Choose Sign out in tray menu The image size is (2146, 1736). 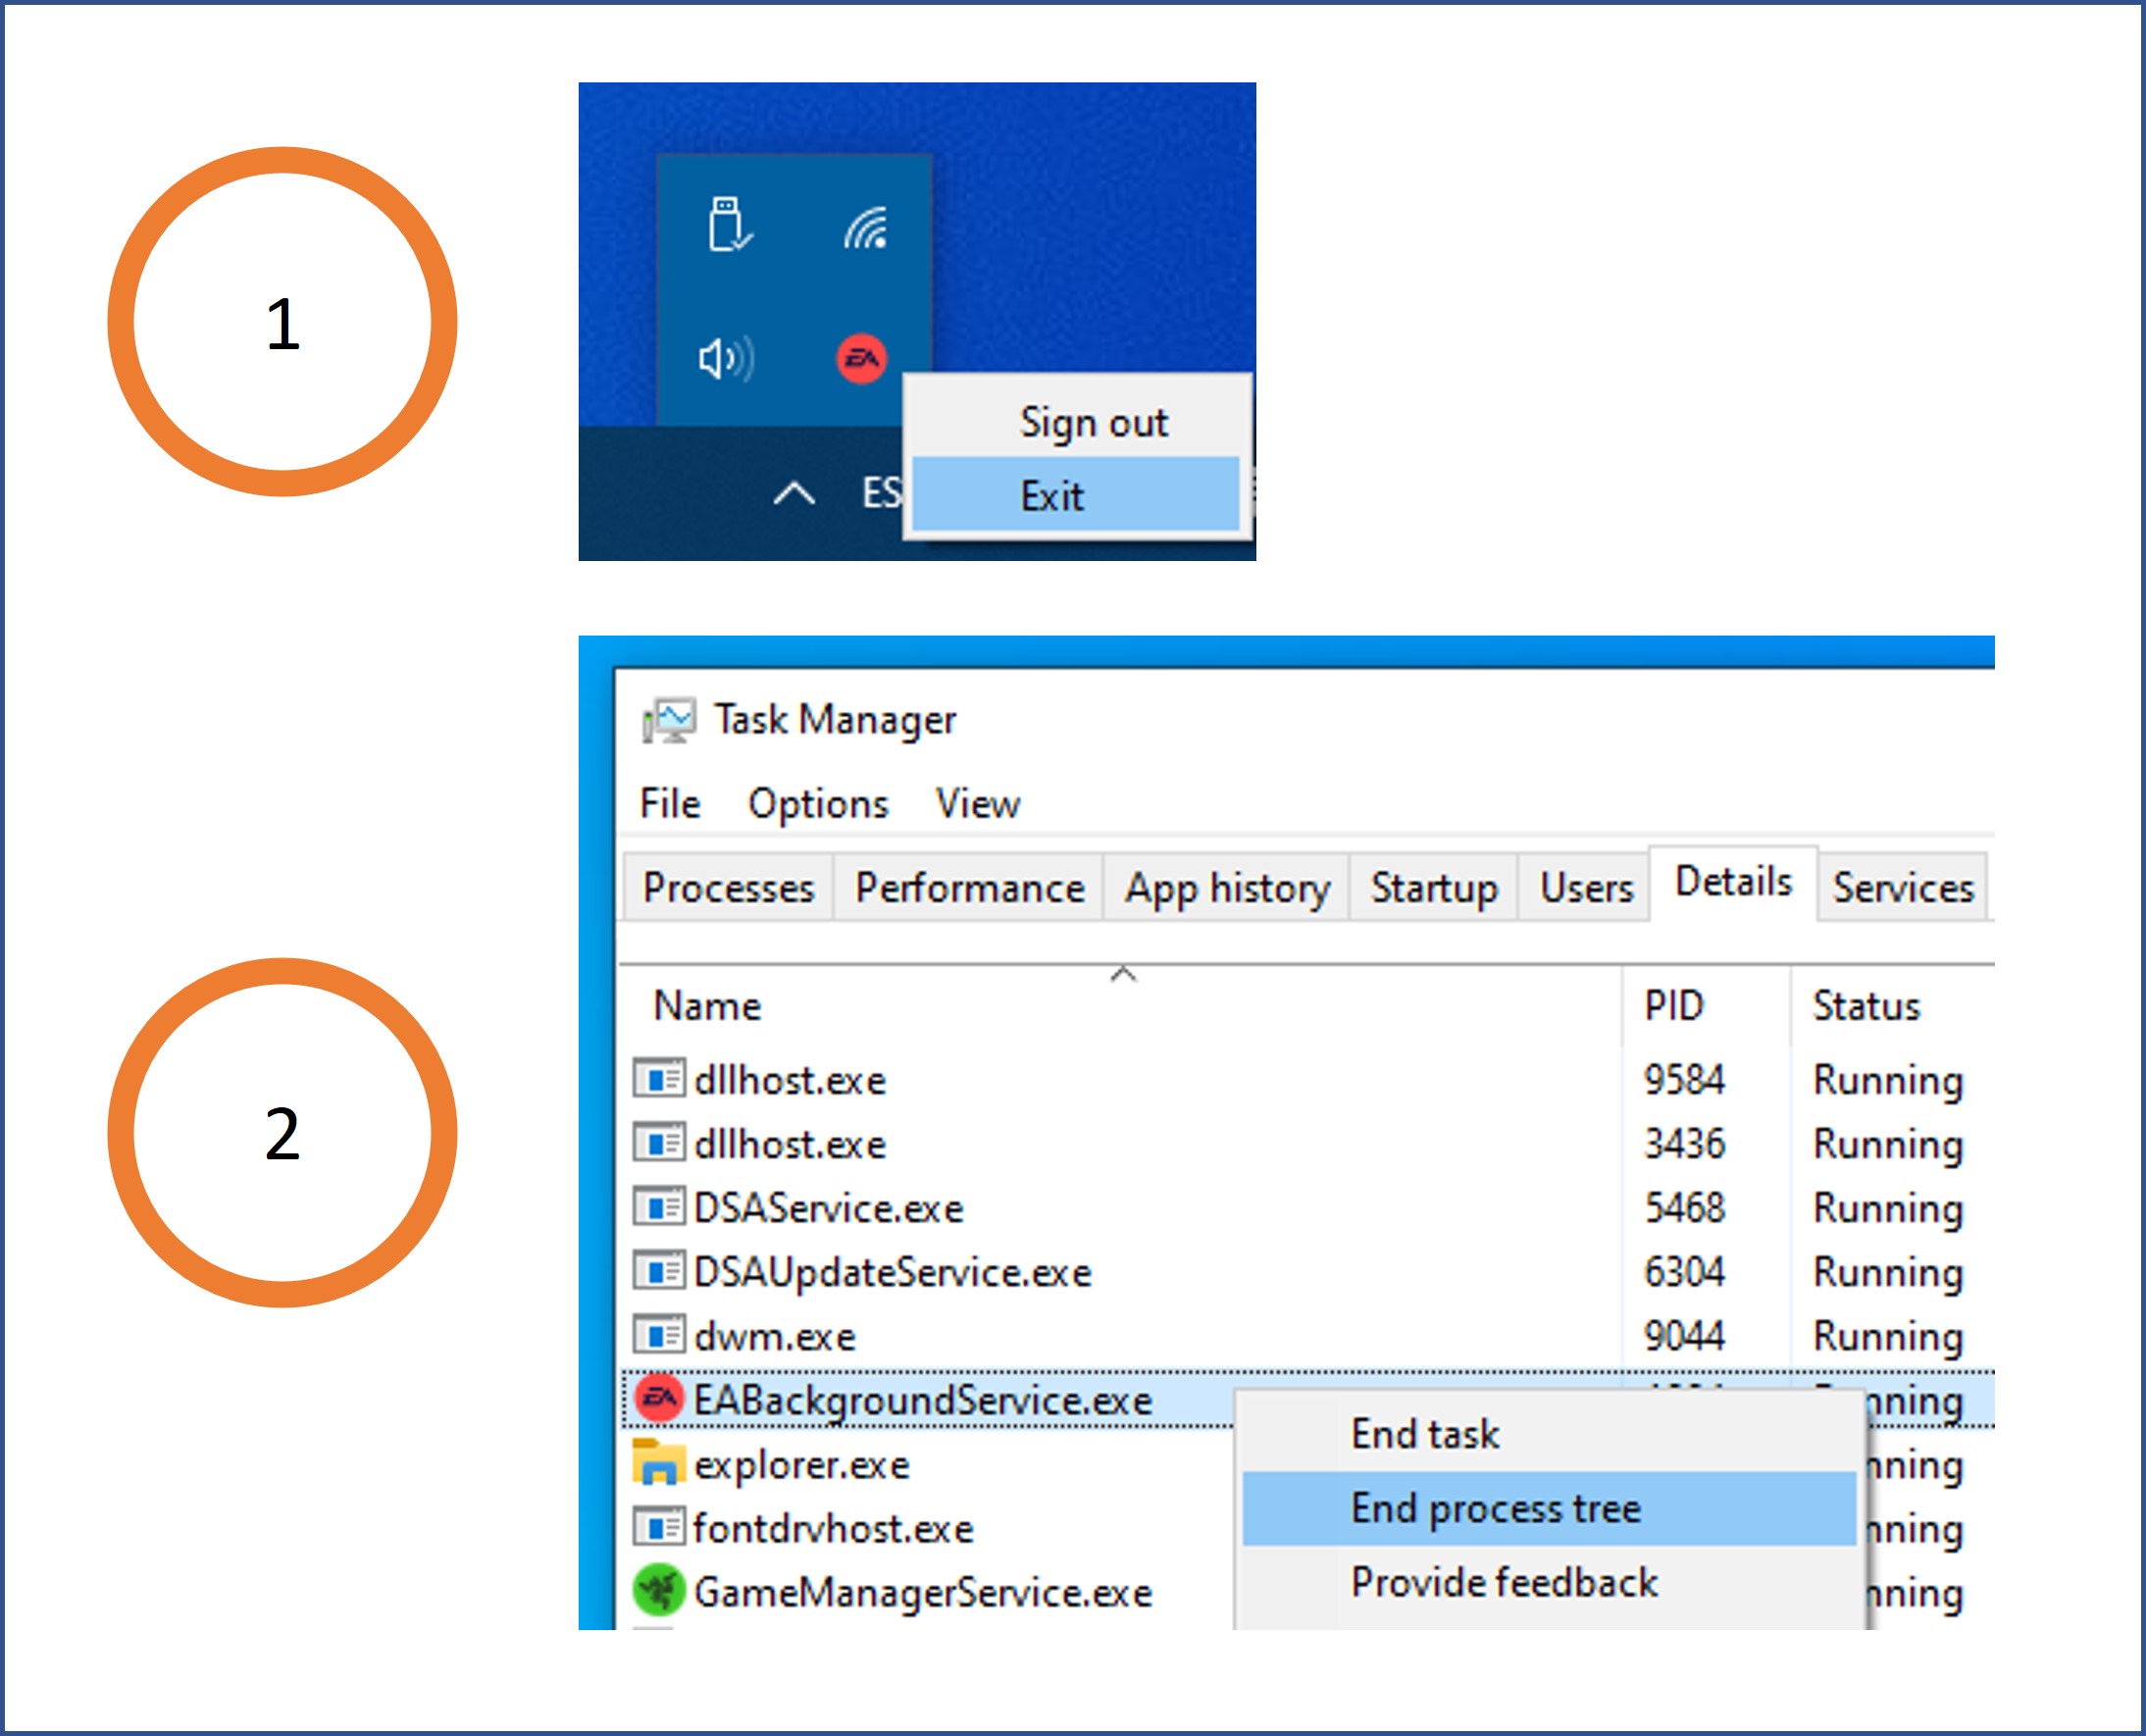pyautogui.click(x=1092, y=422)
